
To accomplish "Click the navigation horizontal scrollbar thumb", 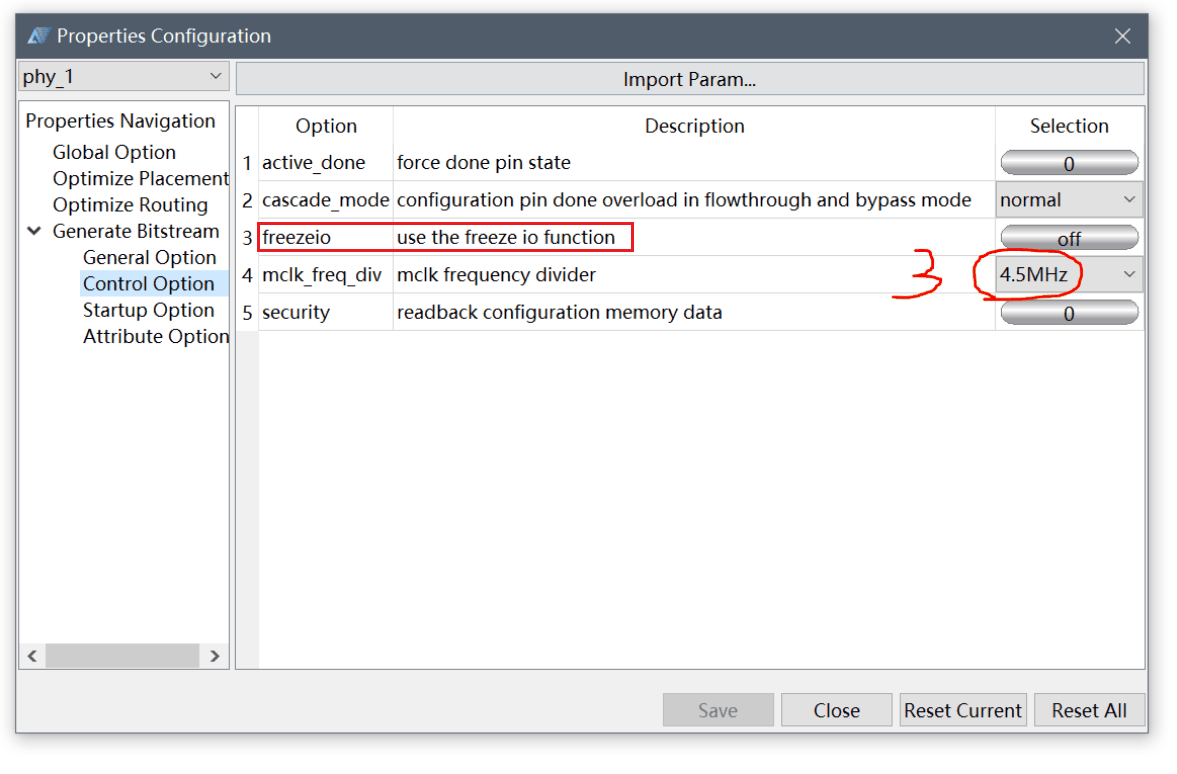I will 122,655.
